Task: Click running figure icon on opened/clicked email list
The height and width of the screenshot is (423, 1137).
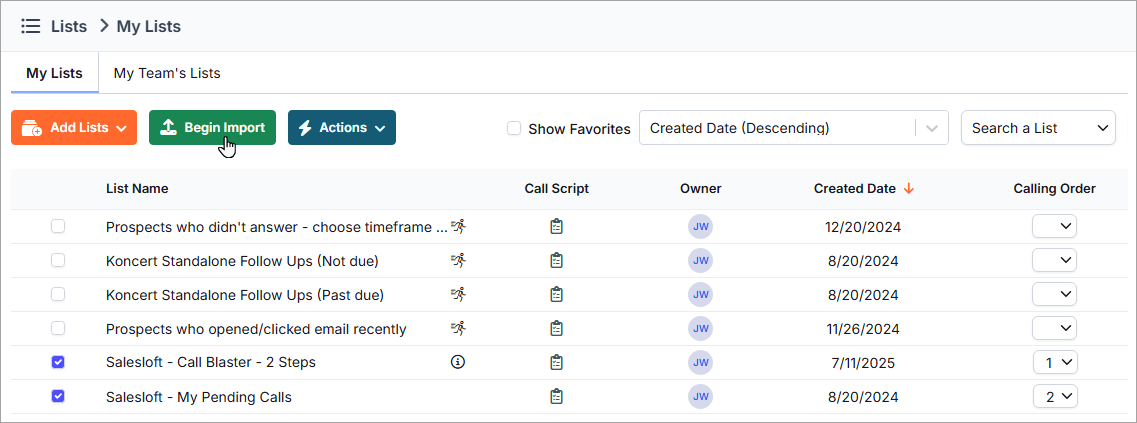Action: tap(458, 328)
